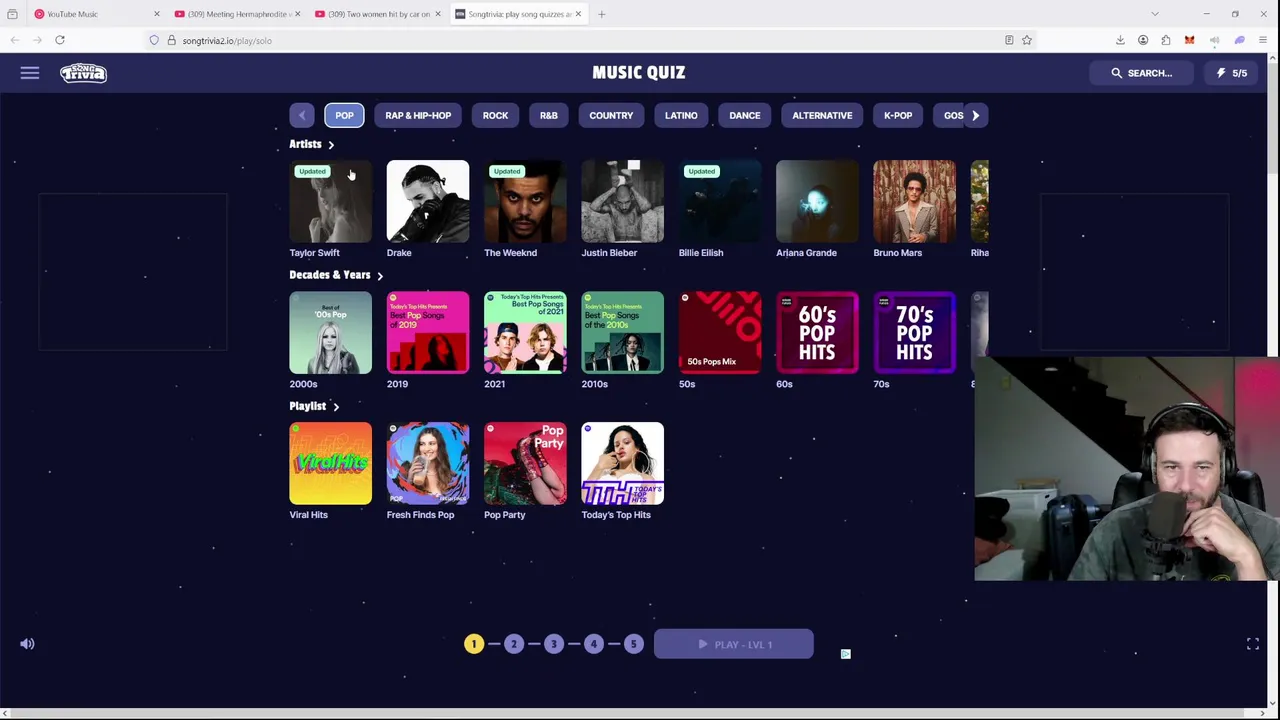Reload the page
Screen dimensions: 1280x720
[x=60, y=40]
